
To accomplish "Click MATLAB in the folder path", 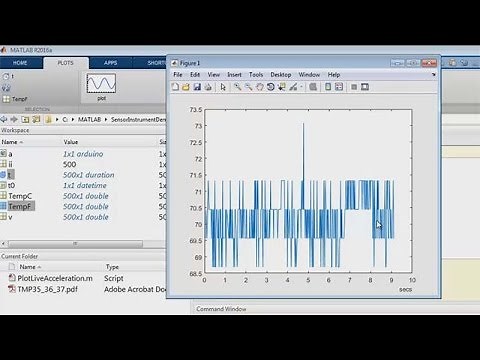I will tap(89, 119).
